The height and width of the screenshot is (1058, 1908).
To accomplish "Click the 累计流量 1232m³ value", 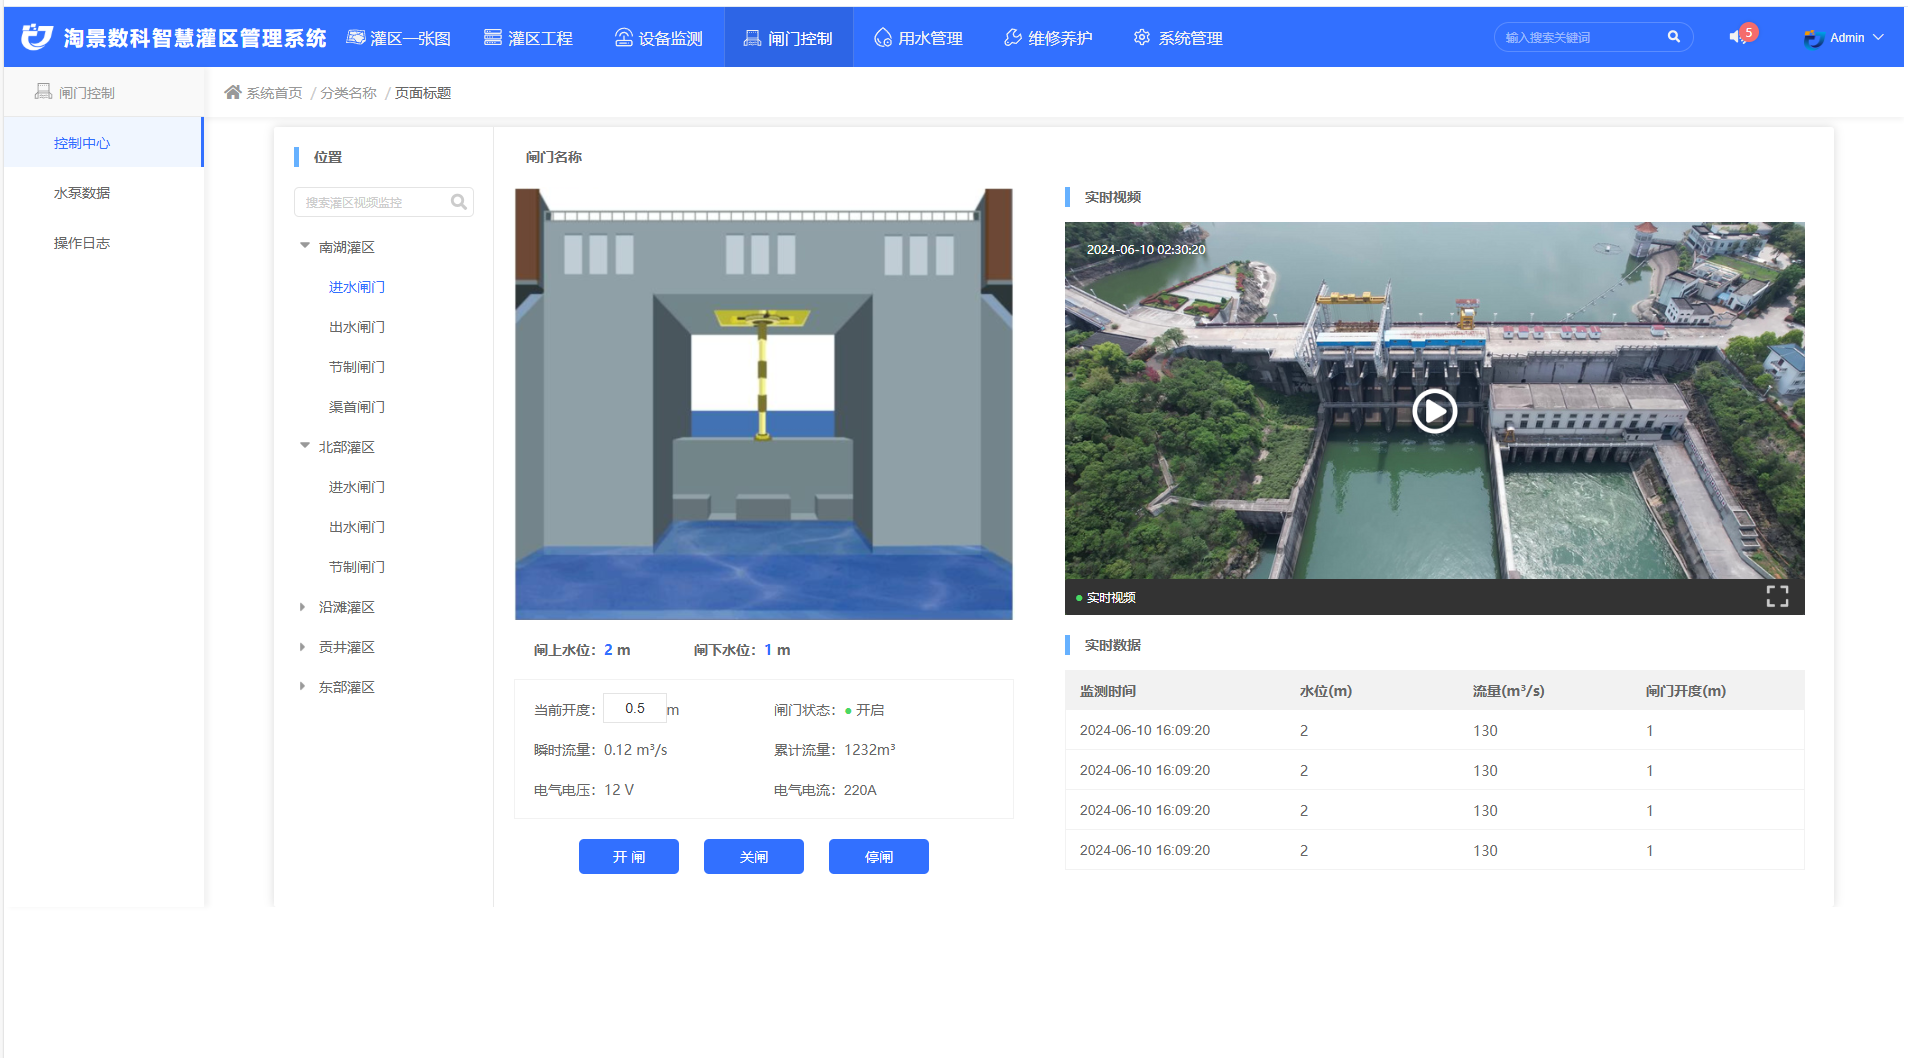I will tap(870, 749).
